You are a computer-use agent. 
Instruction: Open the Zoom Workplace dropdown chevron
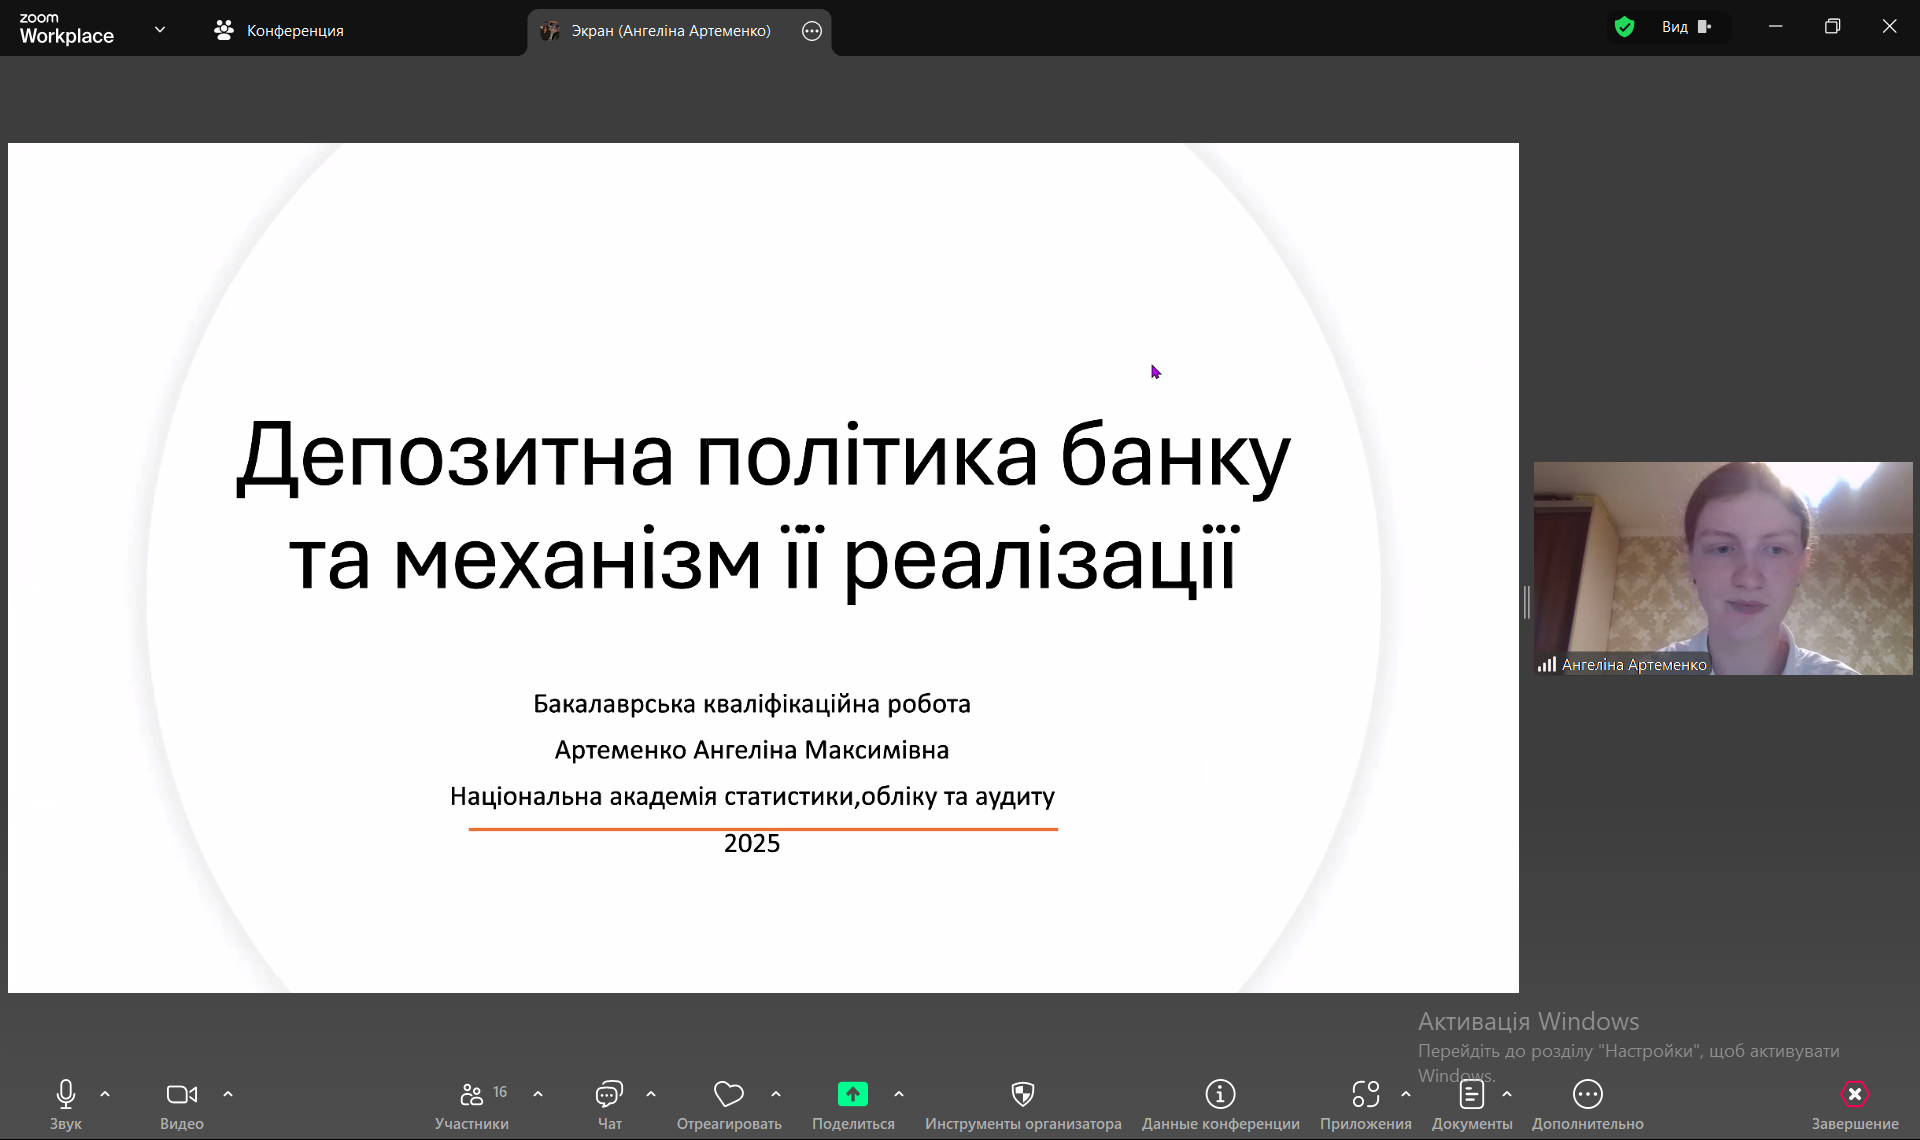pos(160,30)
